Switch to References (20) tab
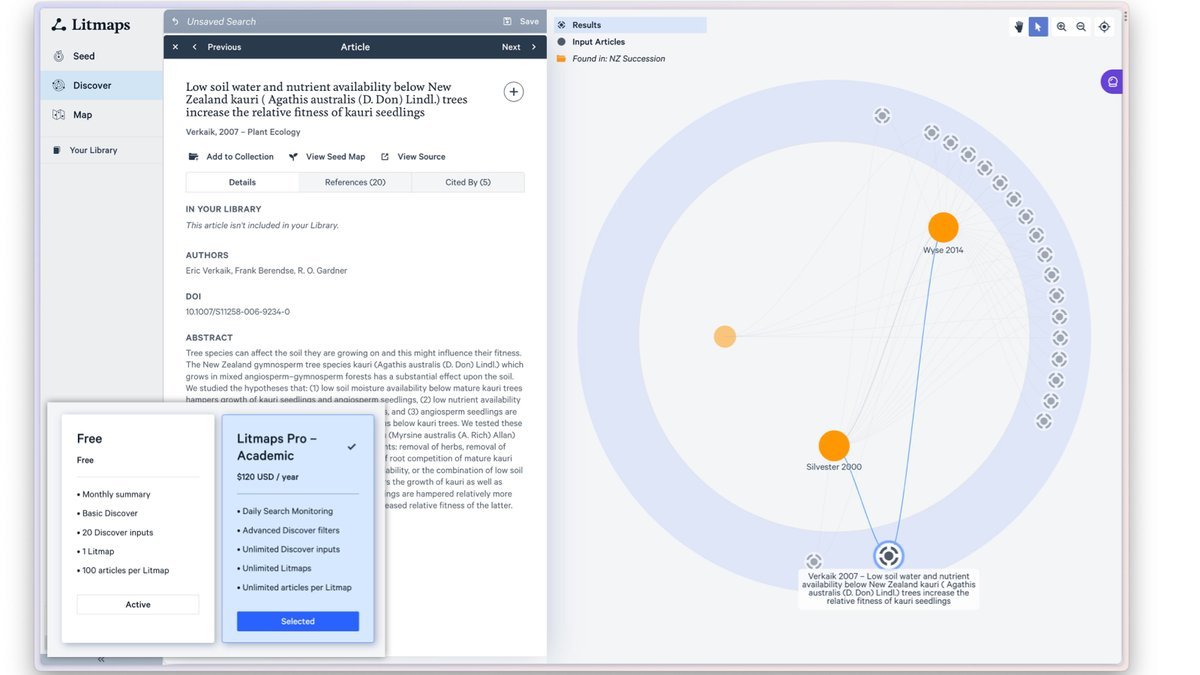Screen dimensions: 1200x675 click(x=355, y=182)
